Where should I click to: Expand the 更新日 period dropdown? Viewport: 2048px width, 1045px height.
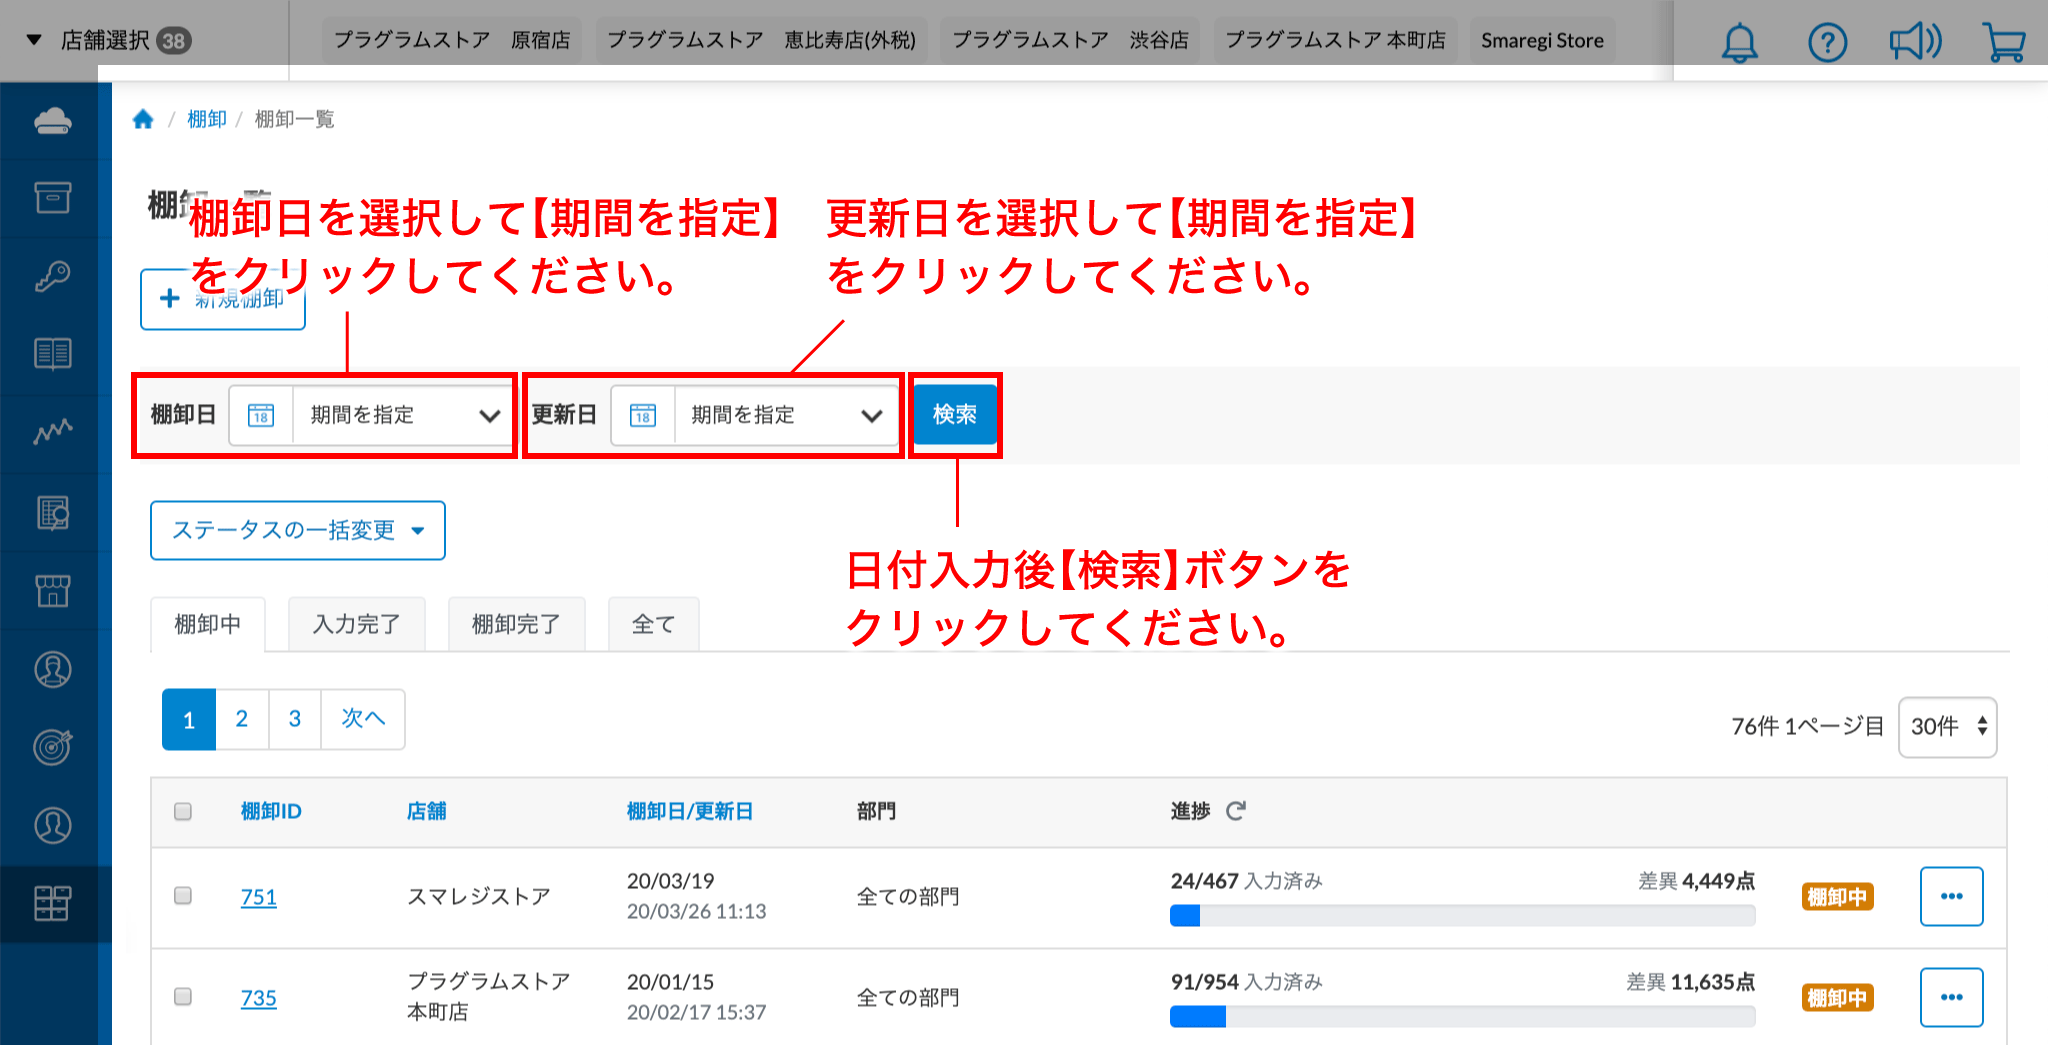(x=782, y=415)
